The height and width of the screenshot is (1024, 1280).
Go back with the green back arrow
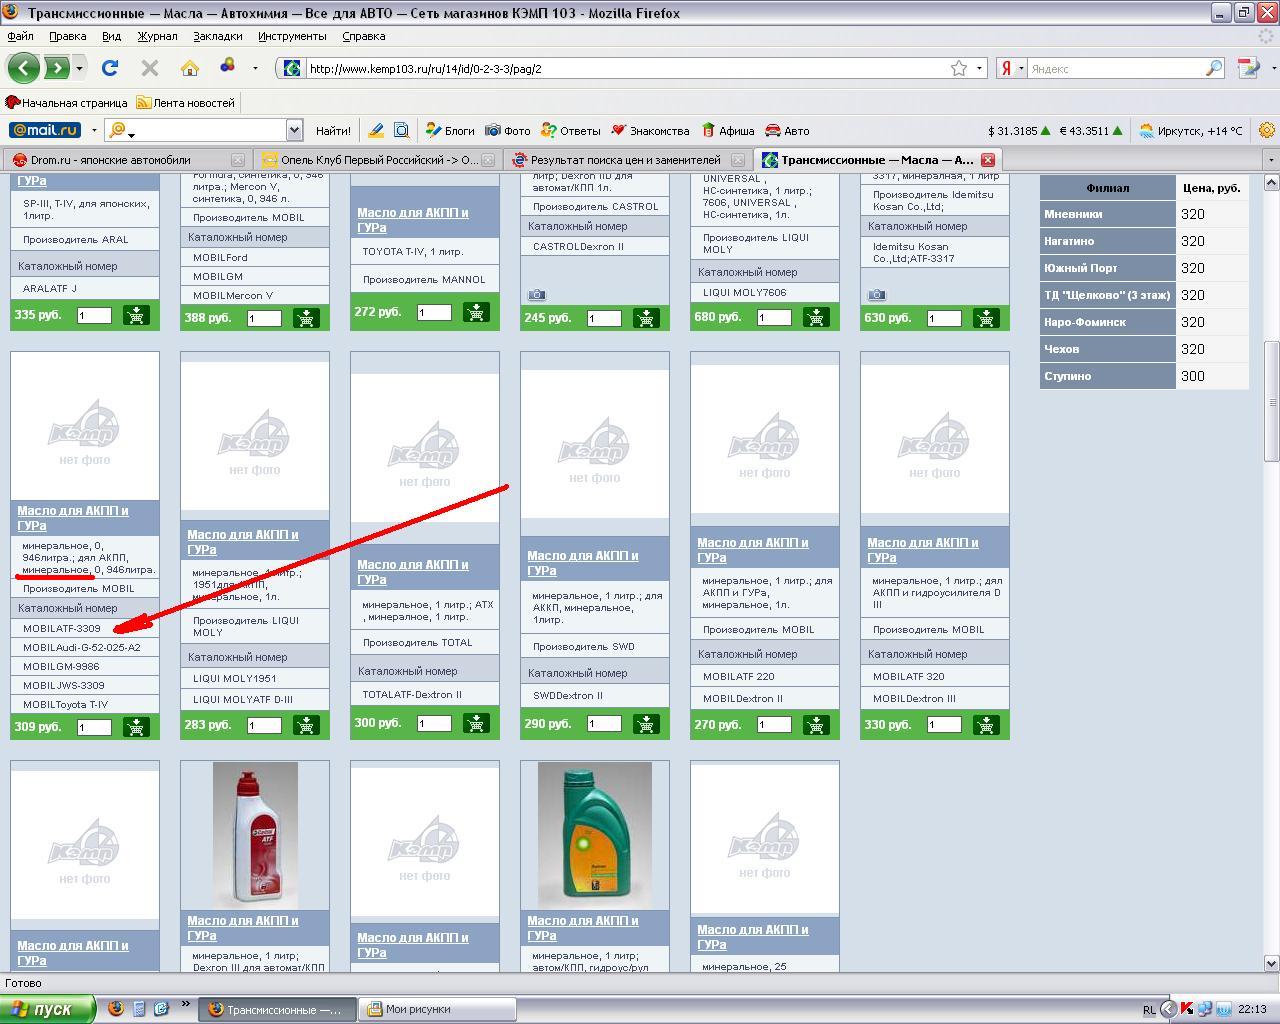coord(24,68)
